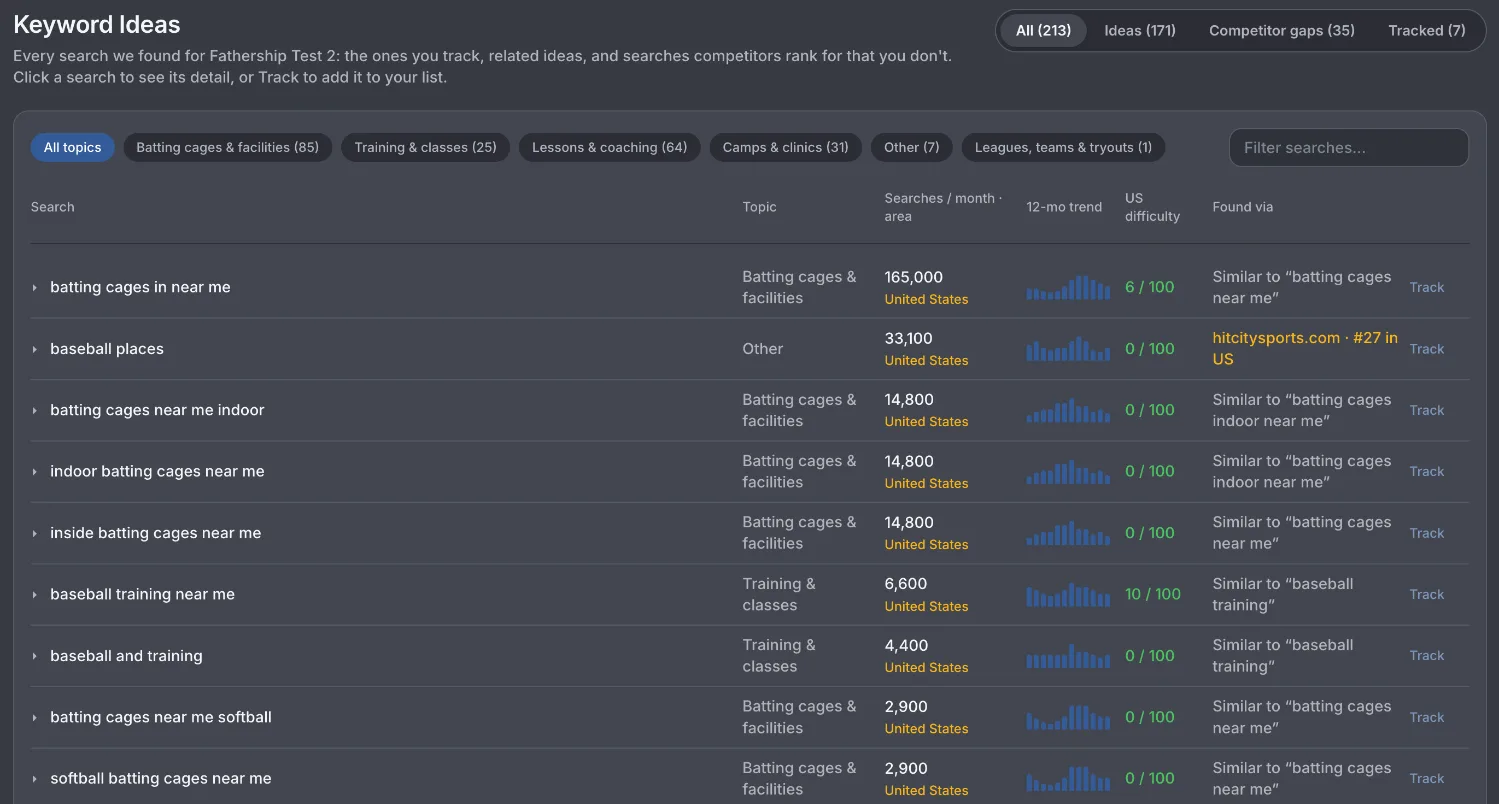Open the "baseball places" search detail
1499x804 pixels.
click(107, 349)
